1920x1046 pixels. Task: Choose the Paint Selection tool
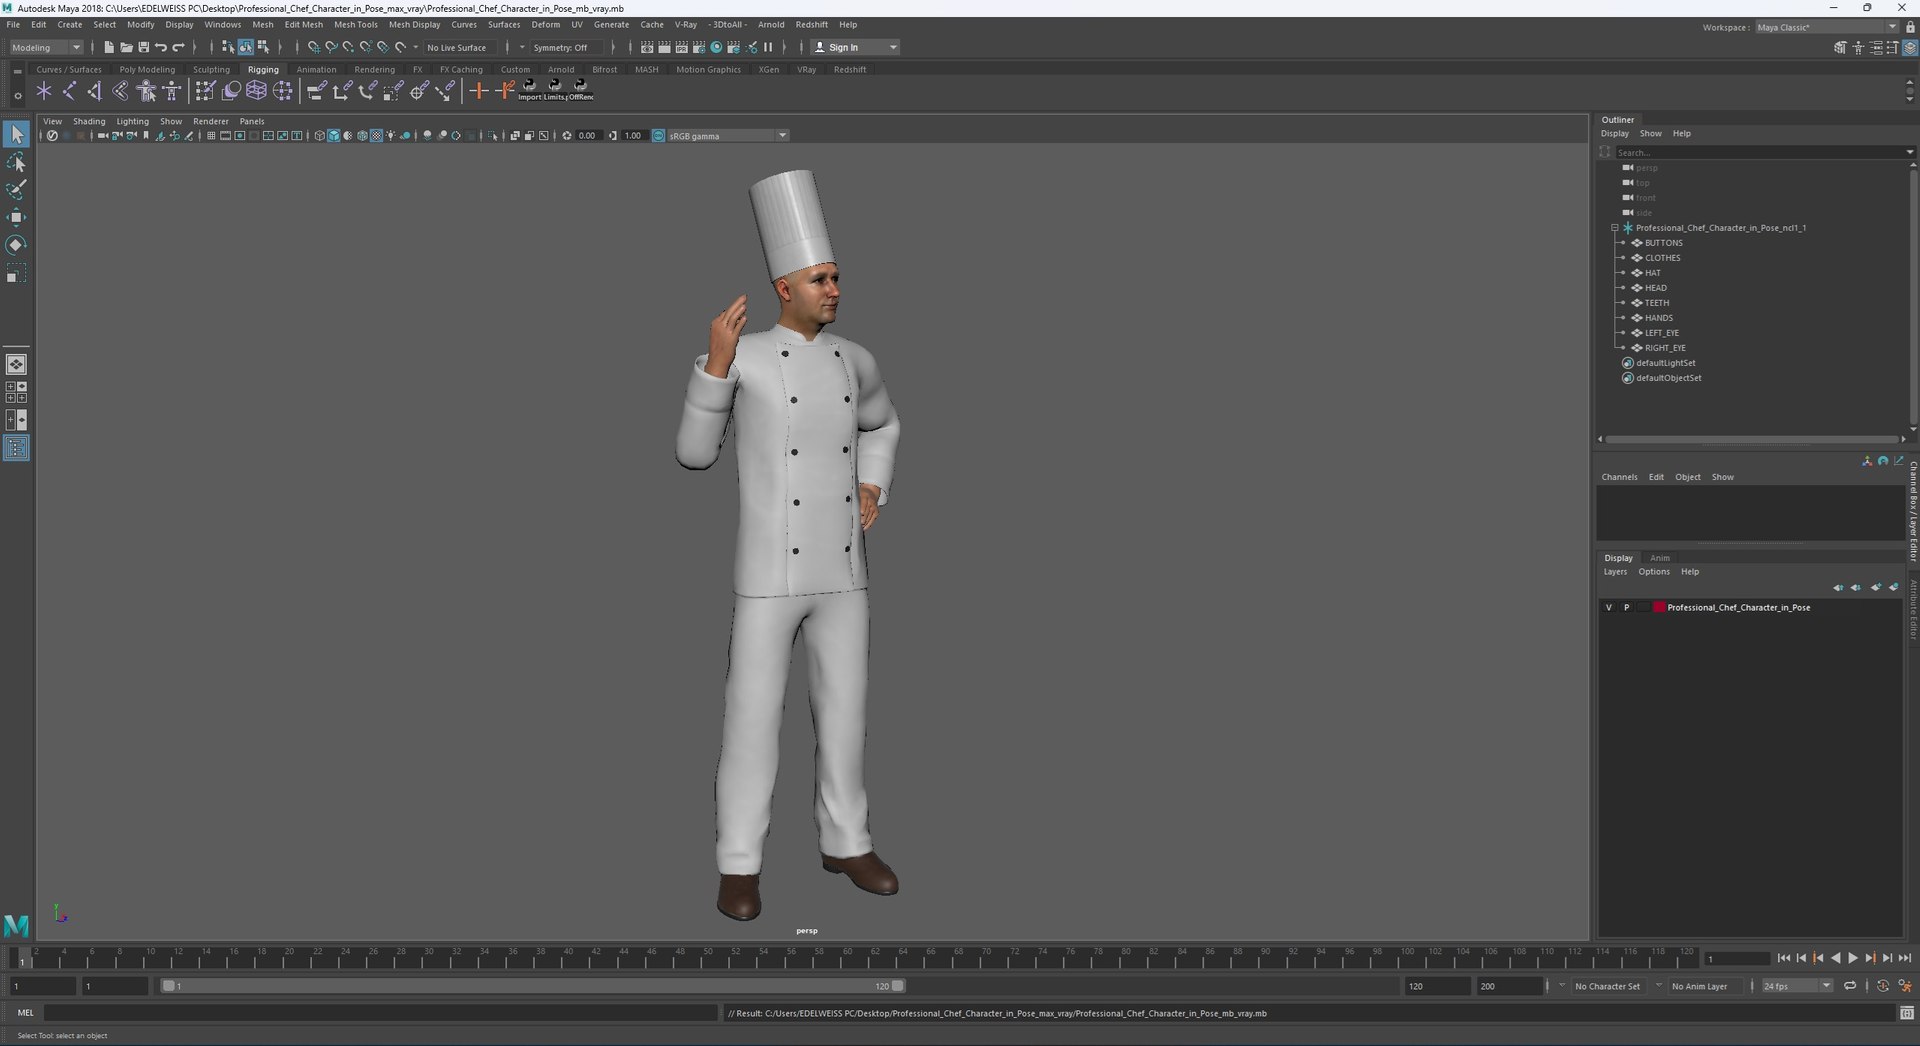(x=16, y=190)
